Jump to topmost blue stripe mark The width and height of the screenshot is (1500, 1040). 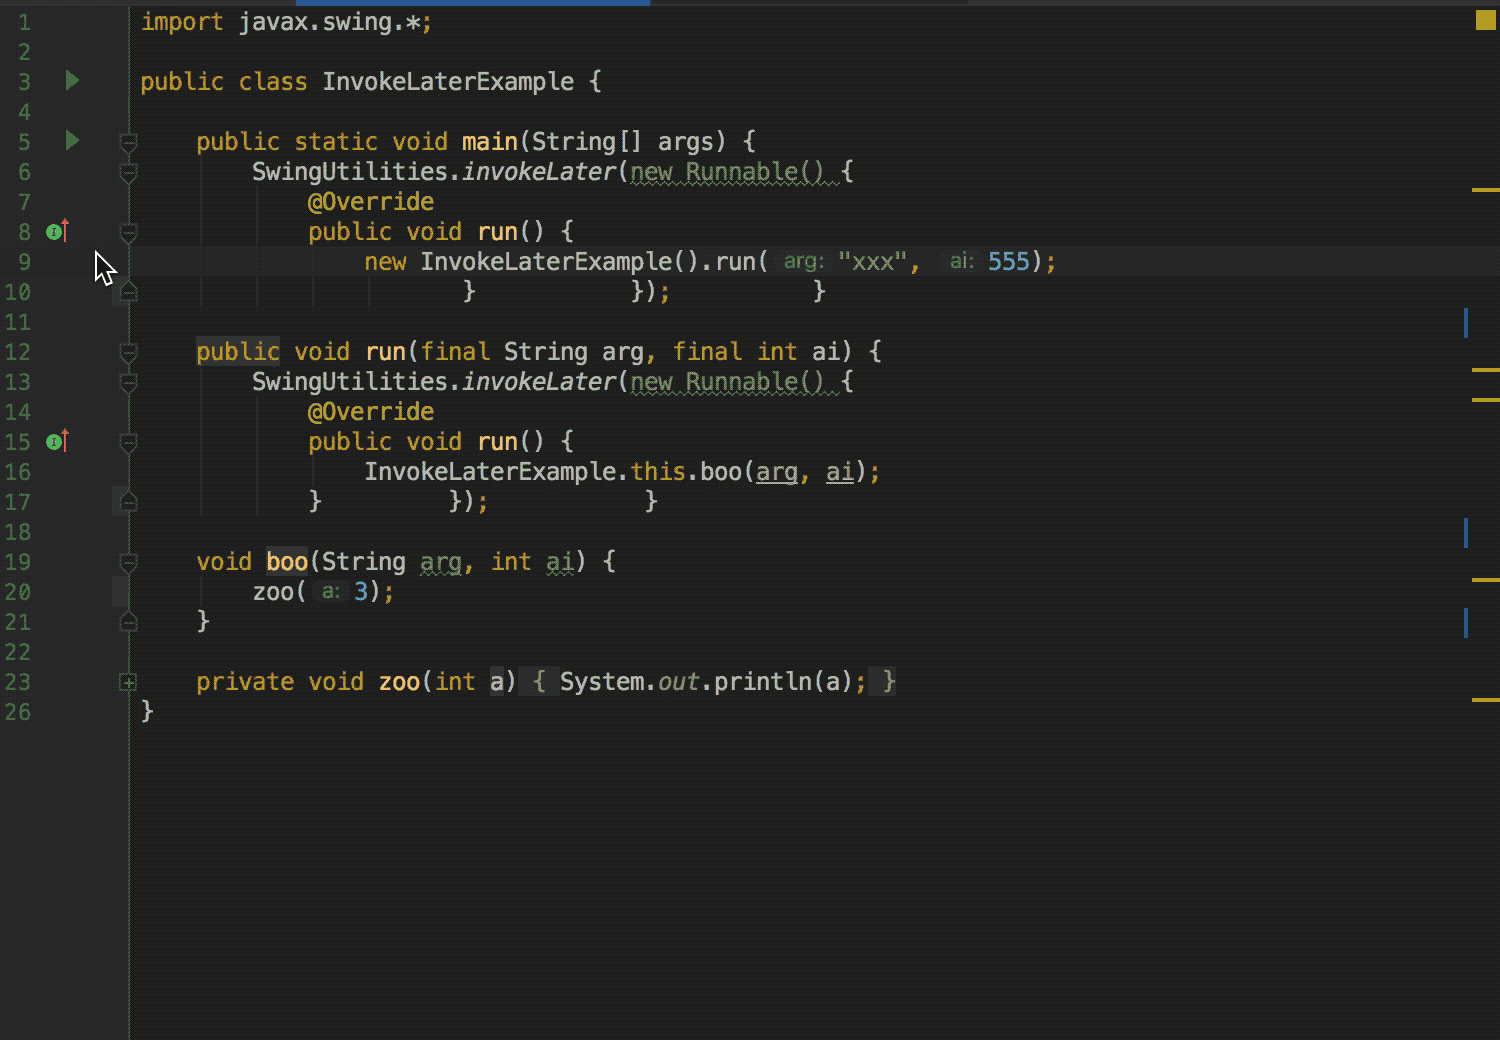pos(1466,322)
